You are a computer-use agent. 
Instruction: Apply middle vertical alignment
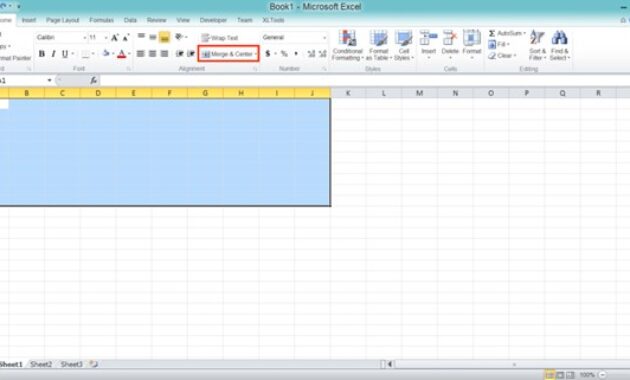click(x=153, y=37)
